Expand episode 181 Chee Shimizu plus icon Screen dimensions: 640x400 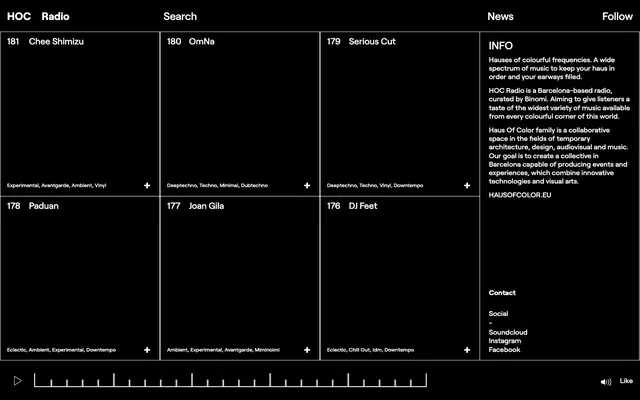tap(147, 185)
